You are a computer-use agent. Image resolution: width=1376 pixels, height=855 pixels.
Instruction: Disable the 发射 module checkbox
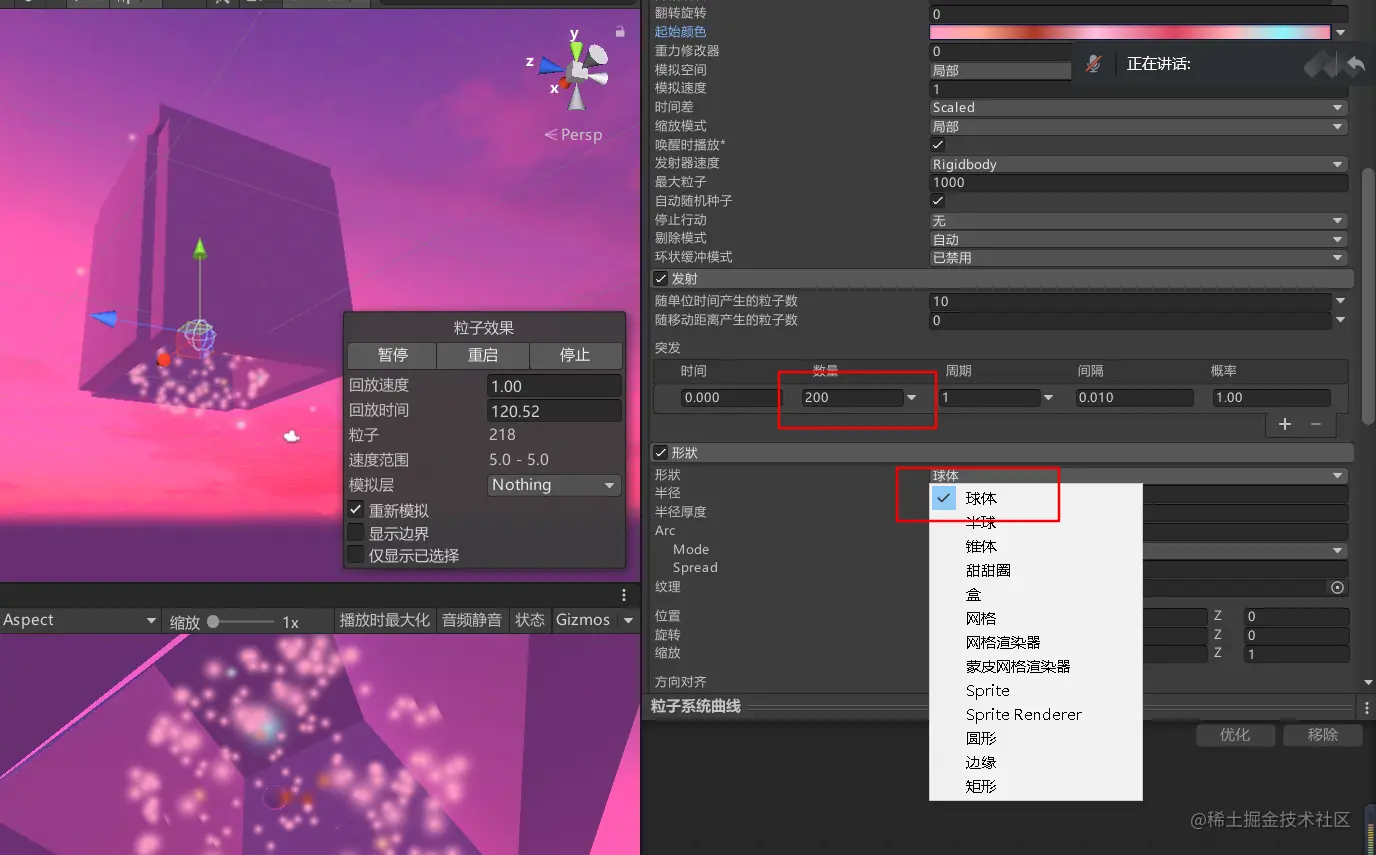(660, 279)
